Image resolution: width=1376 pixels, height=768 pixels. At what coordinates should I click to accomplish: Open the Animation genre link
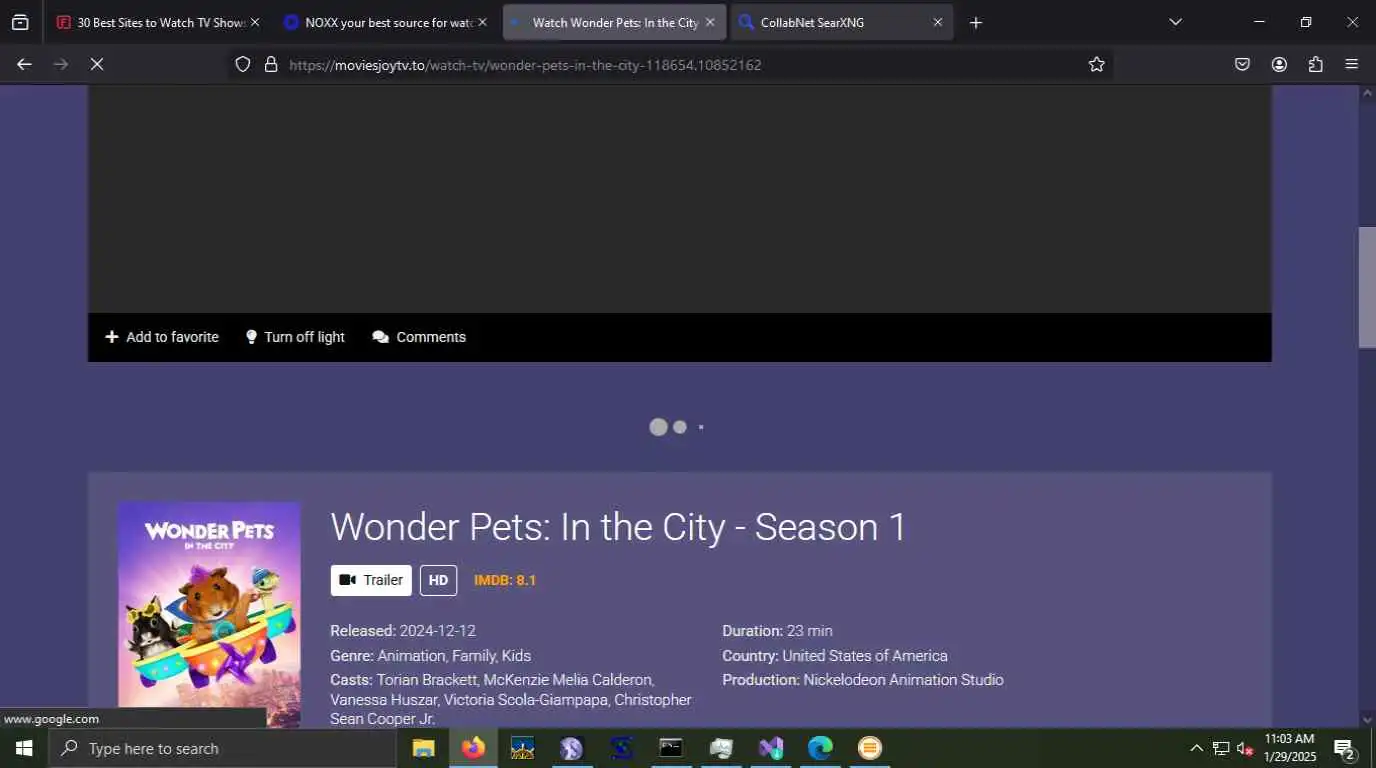[x=411, y=656]
